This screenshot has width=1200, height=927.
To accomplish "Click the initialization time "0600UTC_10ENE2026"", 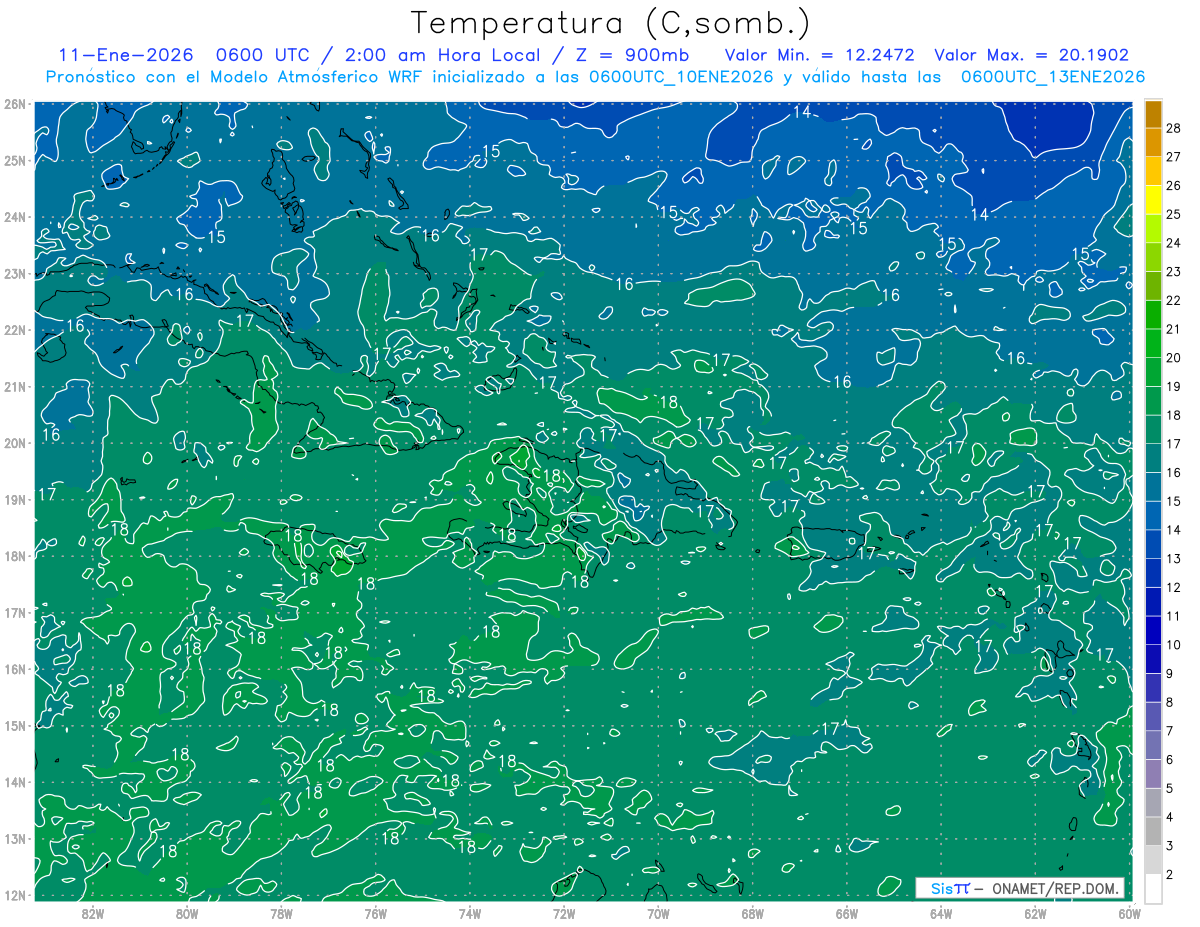I will click(x=681, y=77).
